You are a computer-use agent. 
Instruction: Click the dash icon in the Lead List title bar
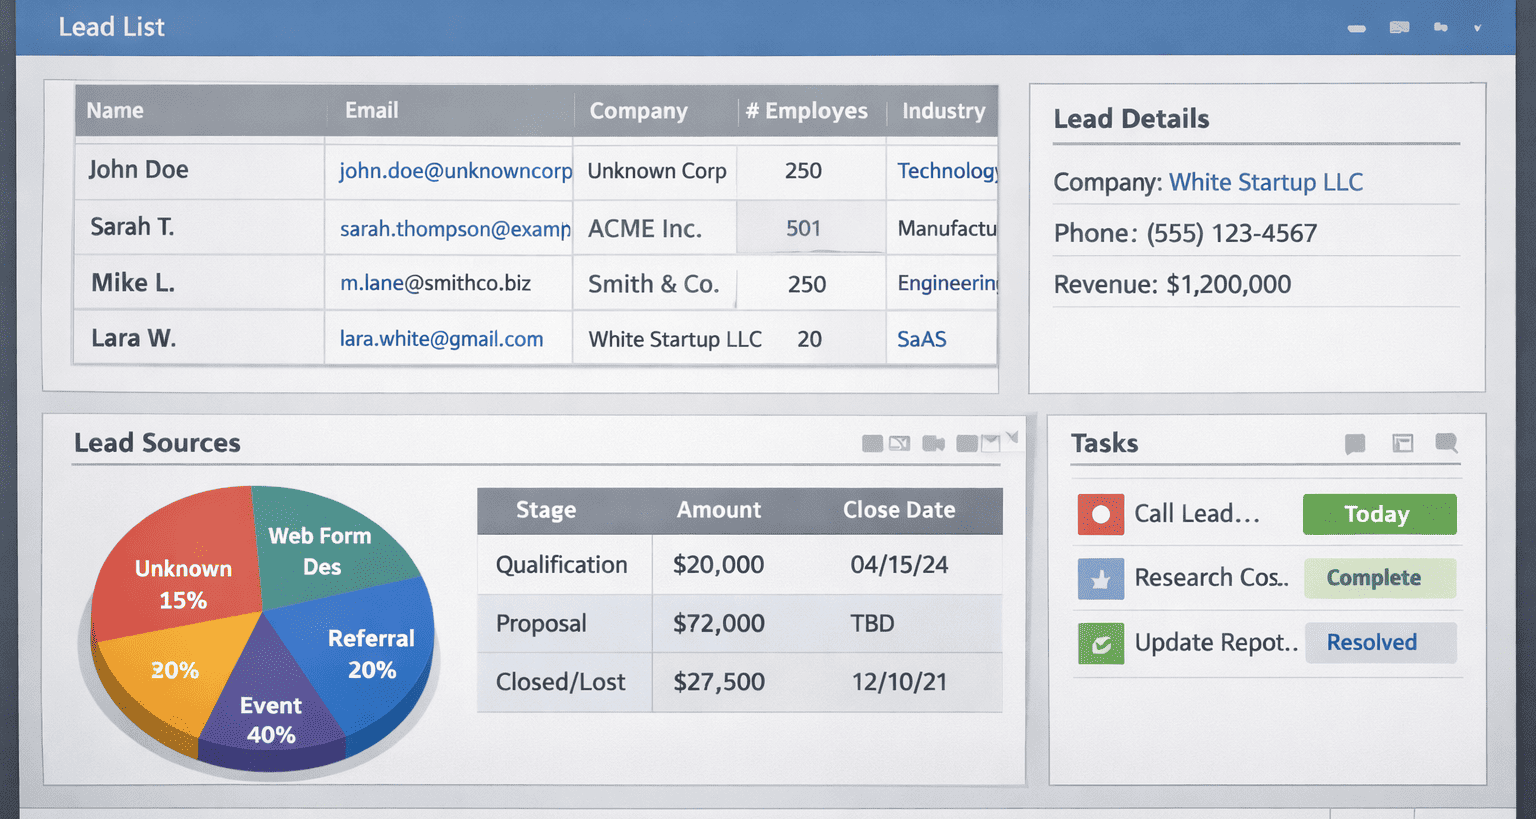1356,28
